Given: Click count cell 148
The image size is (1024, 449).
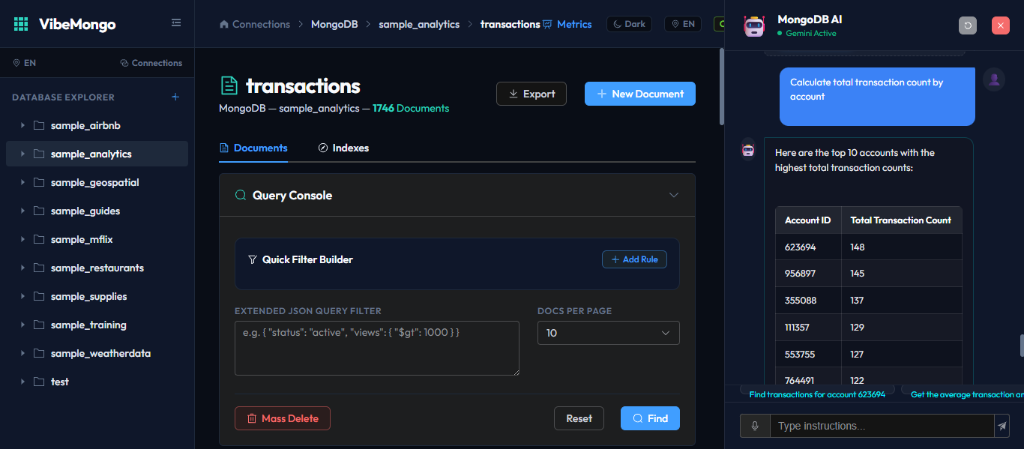Looking at the screenshot, I should (901, 247).
